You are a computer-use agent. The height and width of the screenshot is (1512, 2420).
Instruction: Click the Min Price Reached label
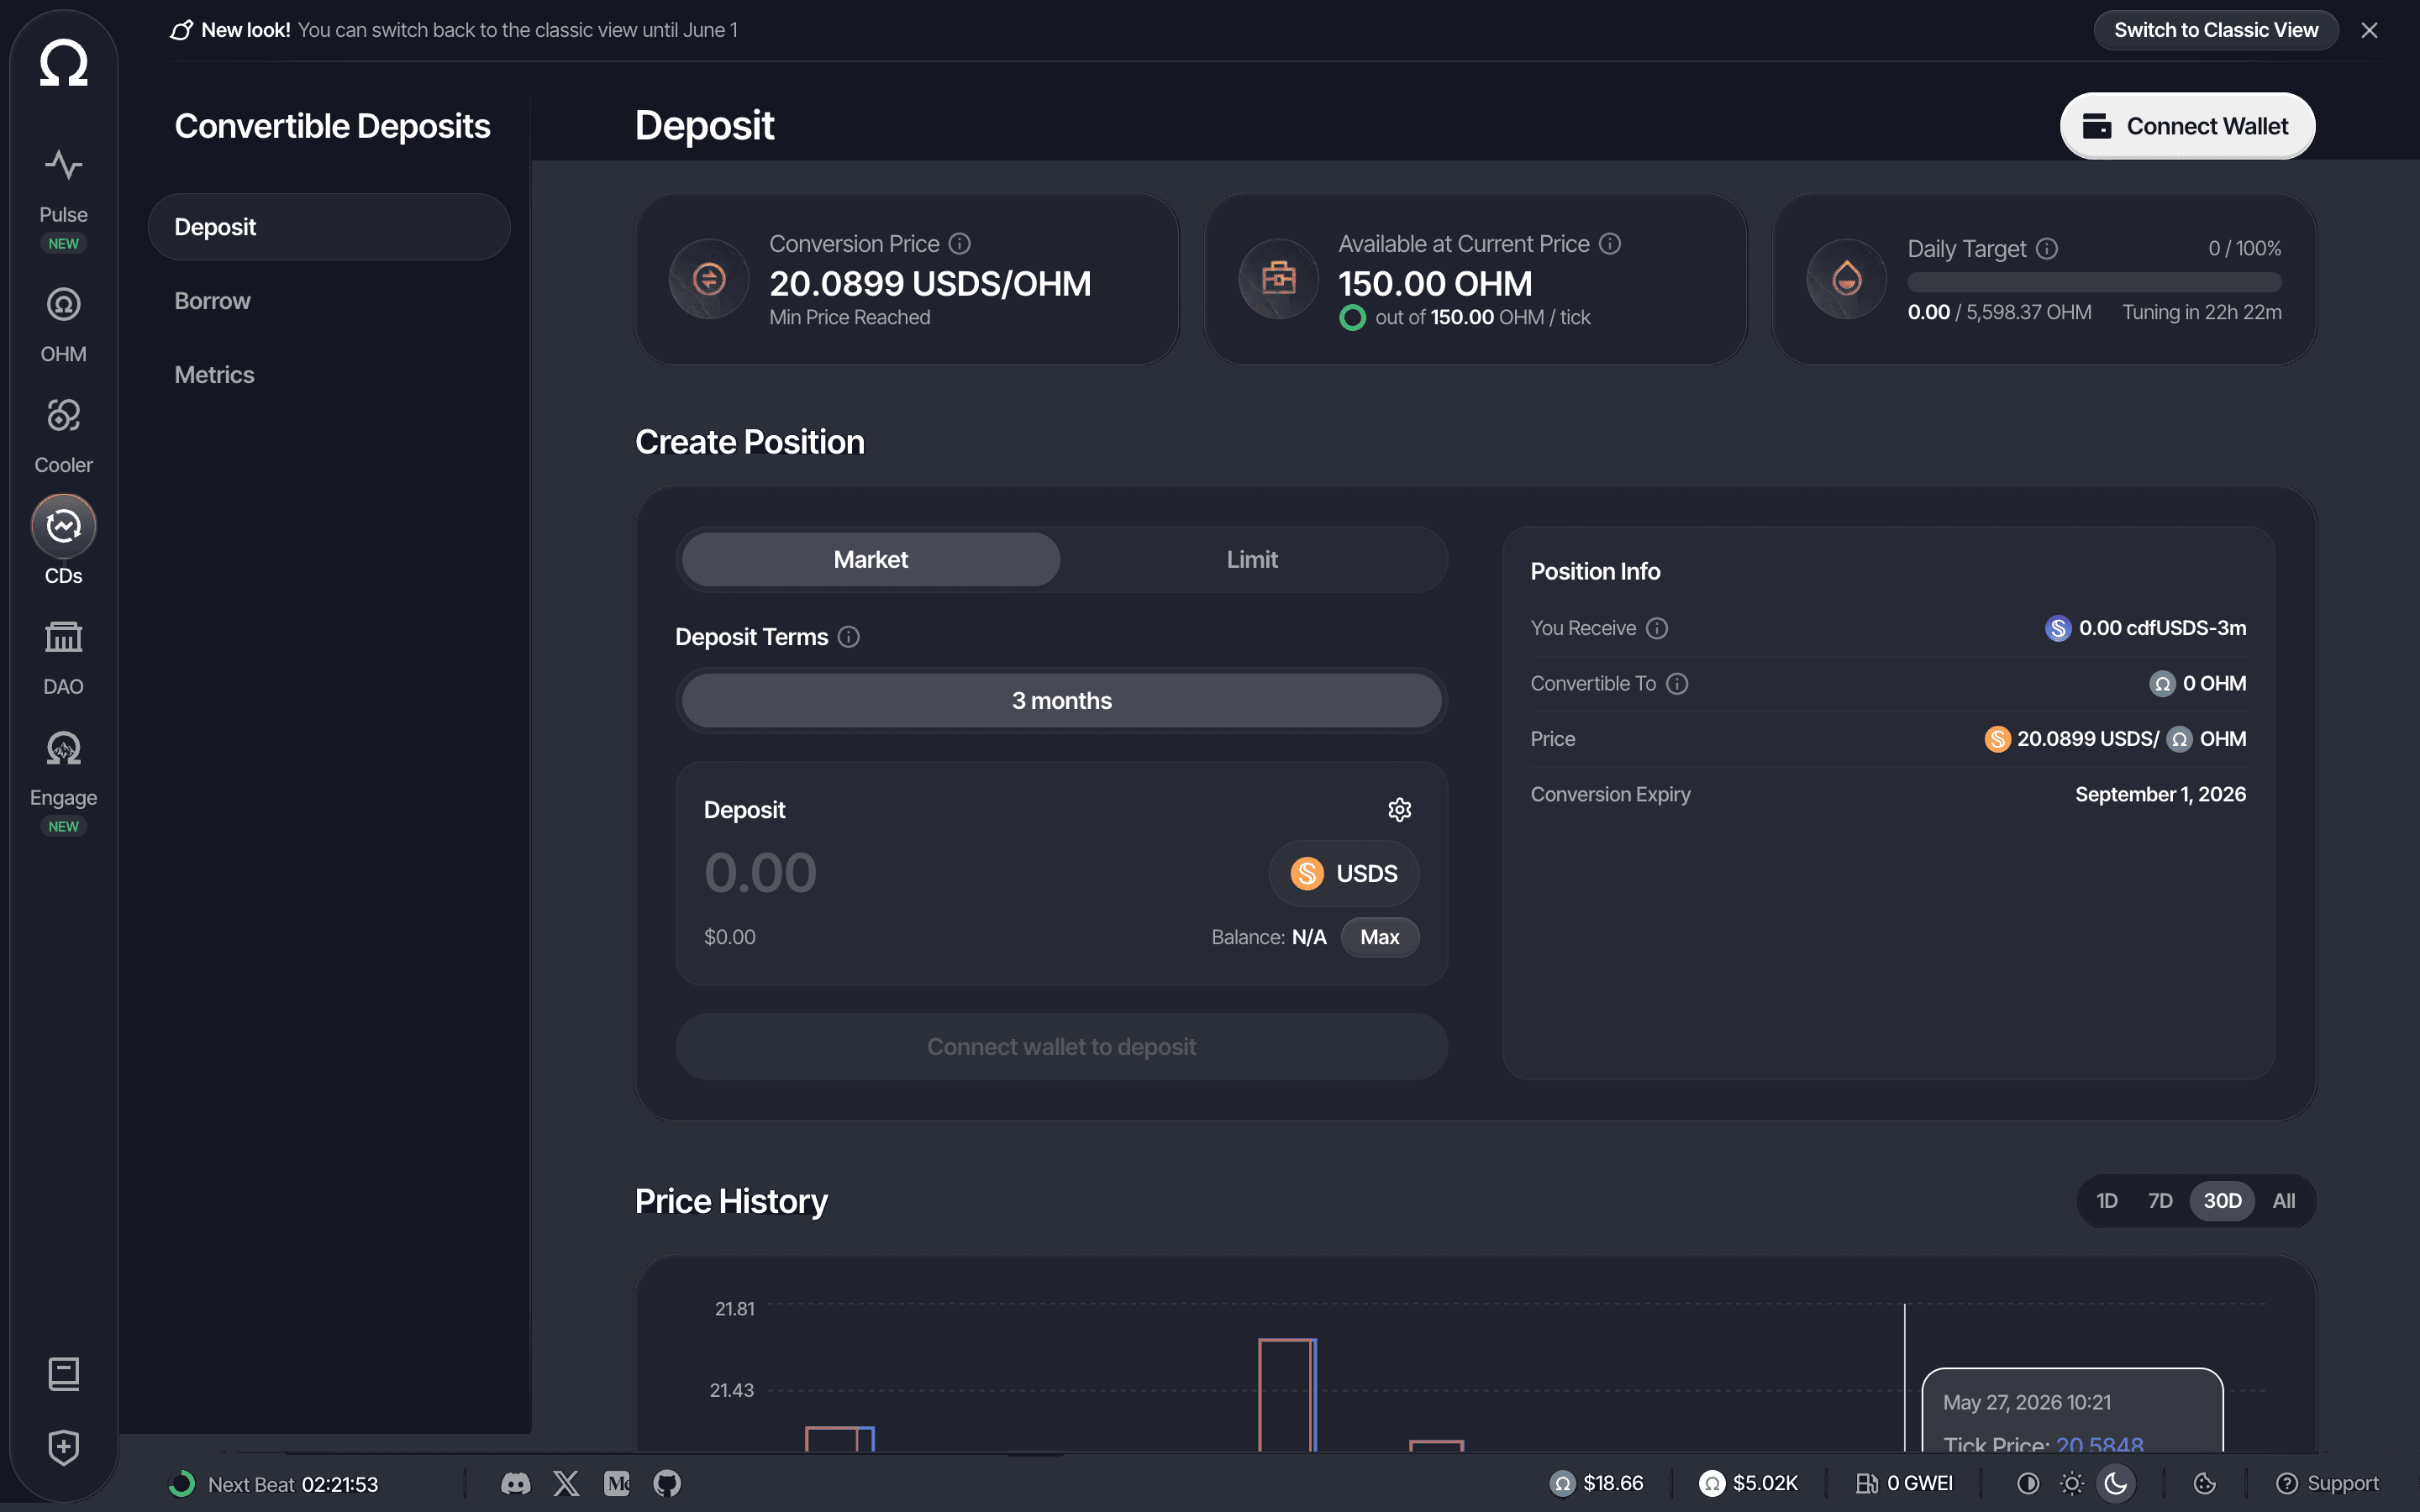coord(849,318)
